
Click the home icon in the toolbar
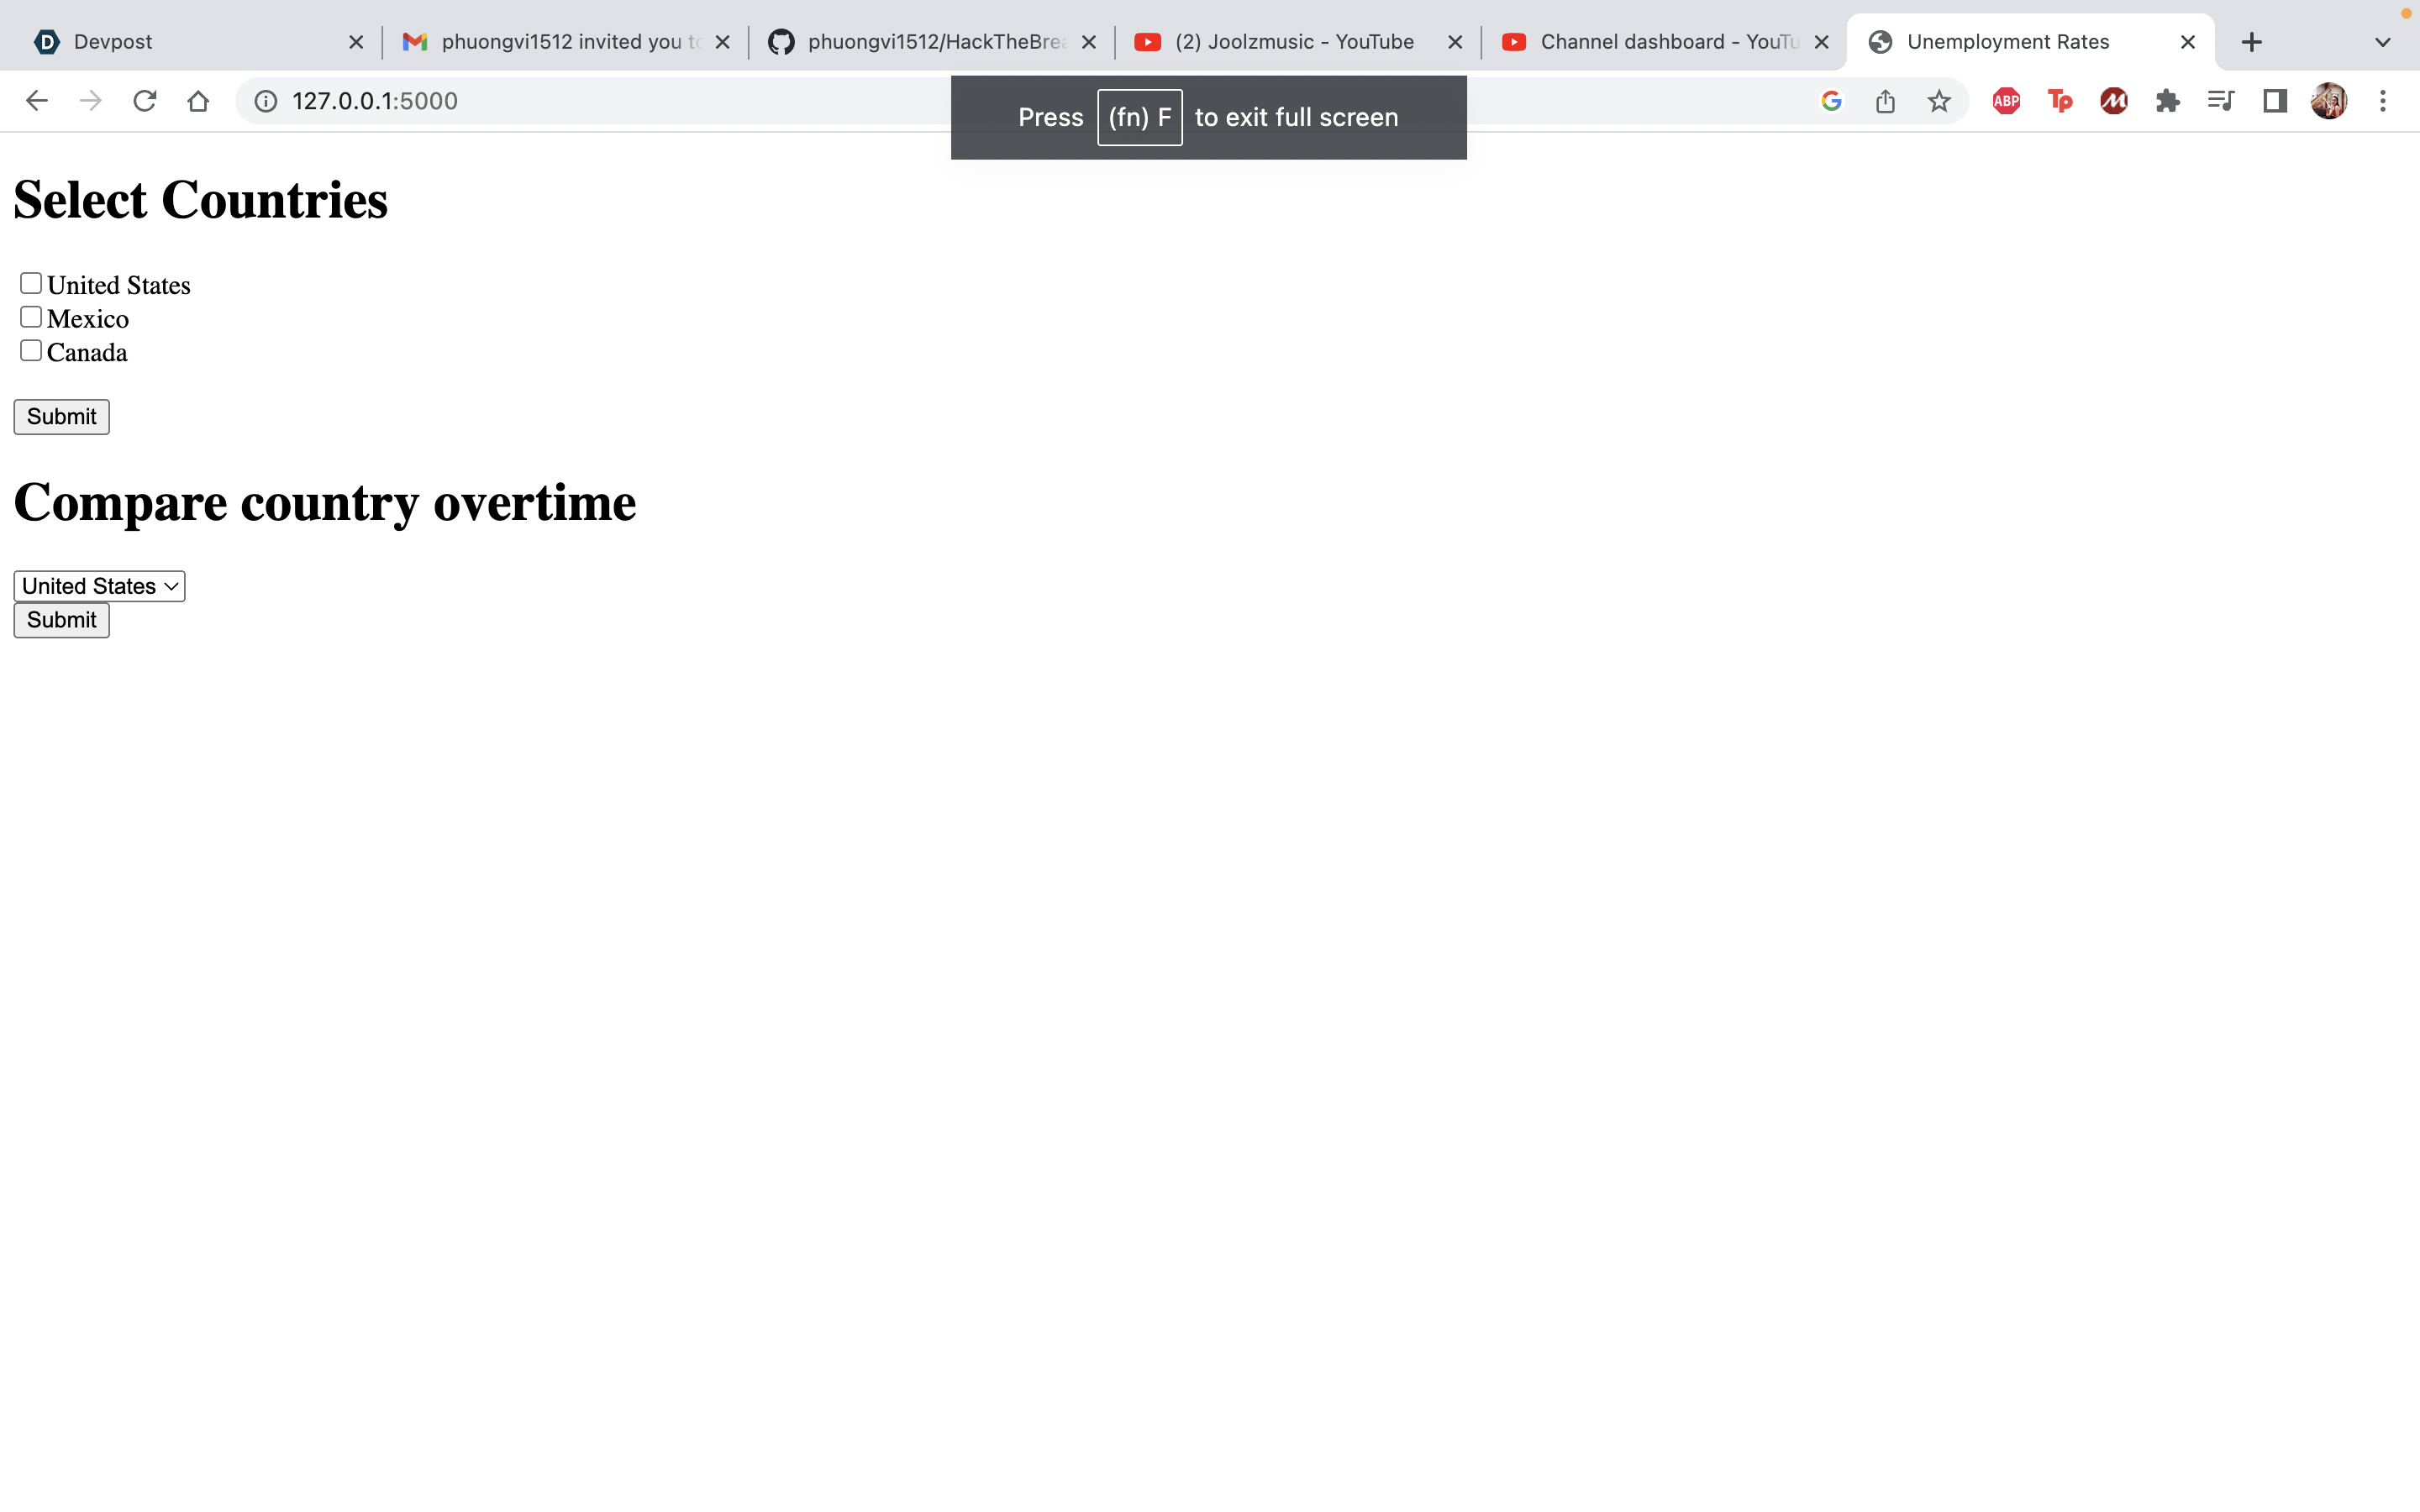198,101
